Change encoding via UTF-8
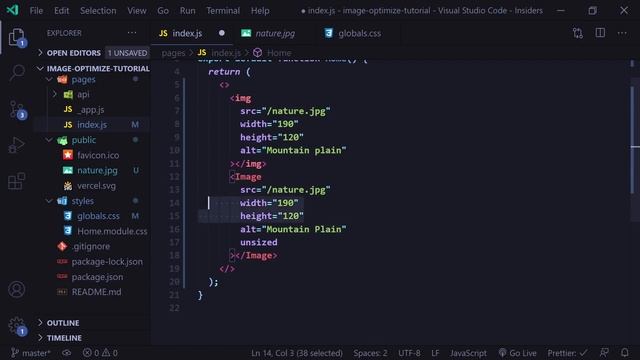Image resolution: width=640 pixels, height=360 pixels. point(409,353)
